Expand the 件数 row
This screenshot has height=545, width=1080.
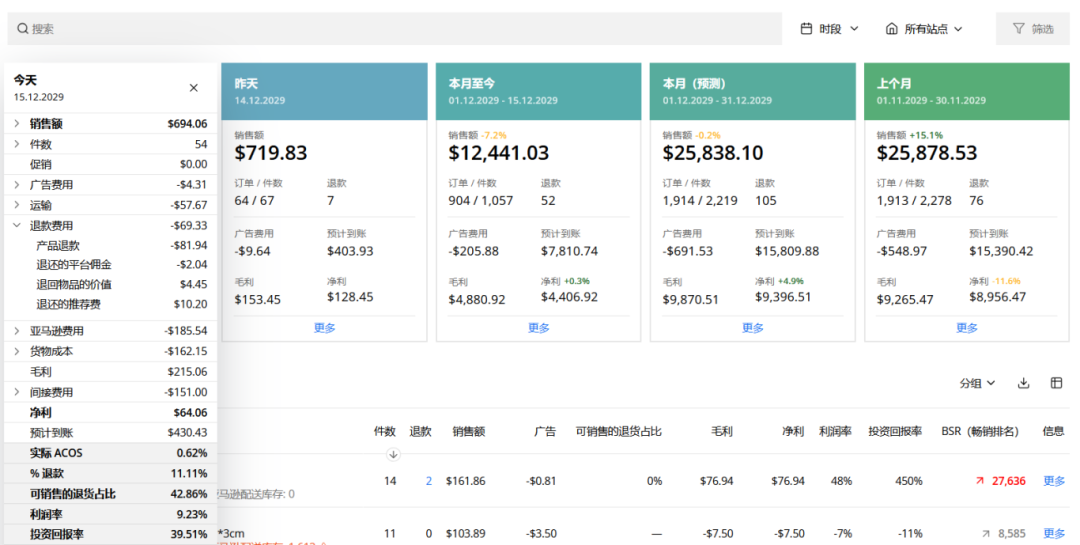coord(17,144)
